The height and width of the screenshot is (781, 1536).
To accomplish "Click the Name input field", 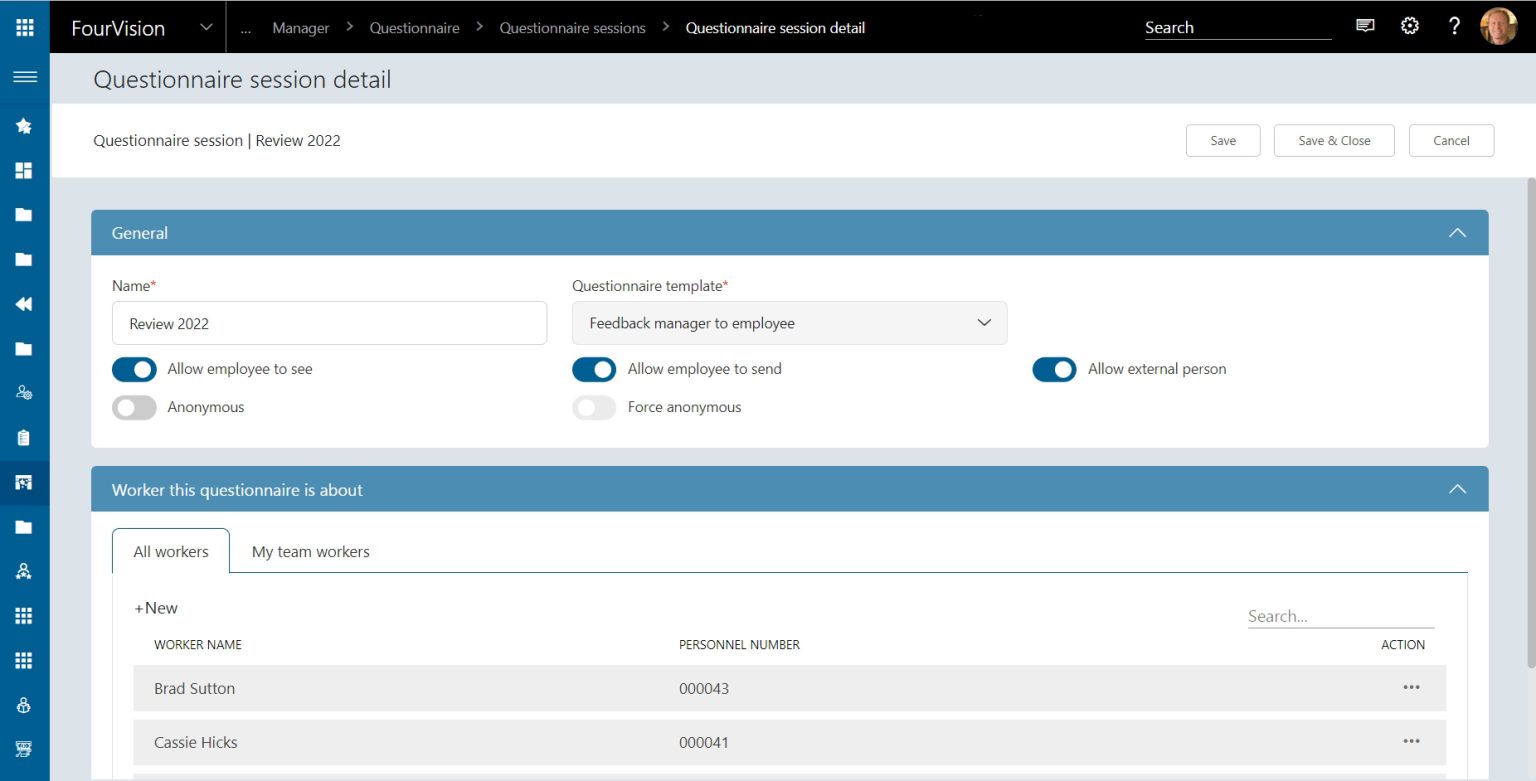I will click(329, 323).
